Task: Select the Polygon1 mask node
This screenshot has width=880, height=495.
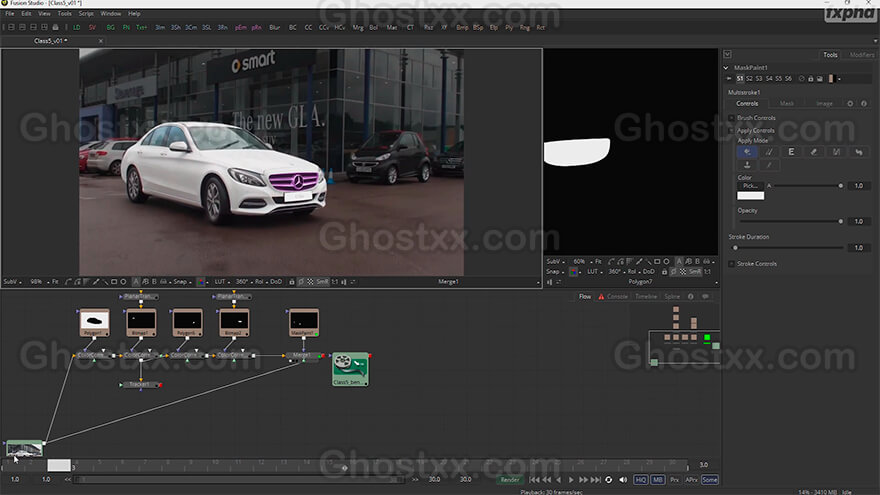Action: [x=94, y=323]
